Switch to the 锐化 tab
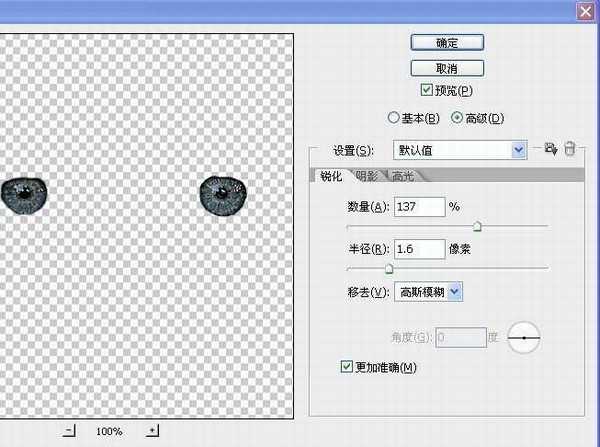The height and width of the screenshot is (447, 600). [x=331, y=176]
